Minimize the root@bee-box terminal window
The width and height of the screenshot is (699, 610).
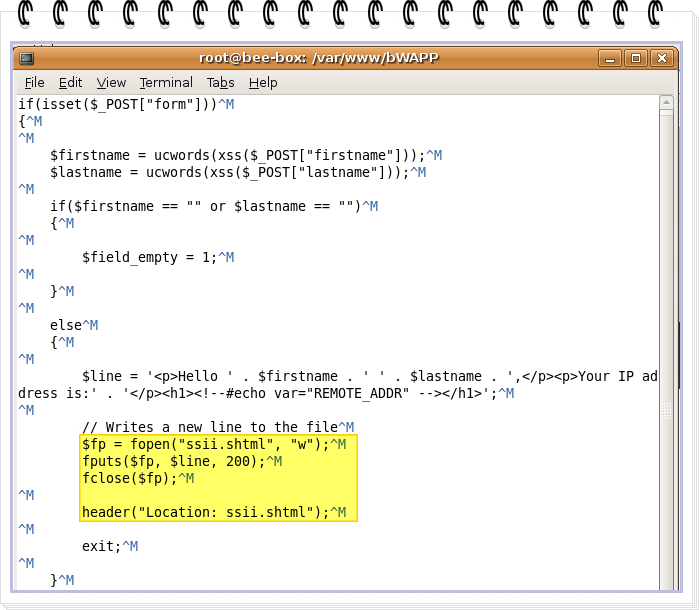click(610, 58)
